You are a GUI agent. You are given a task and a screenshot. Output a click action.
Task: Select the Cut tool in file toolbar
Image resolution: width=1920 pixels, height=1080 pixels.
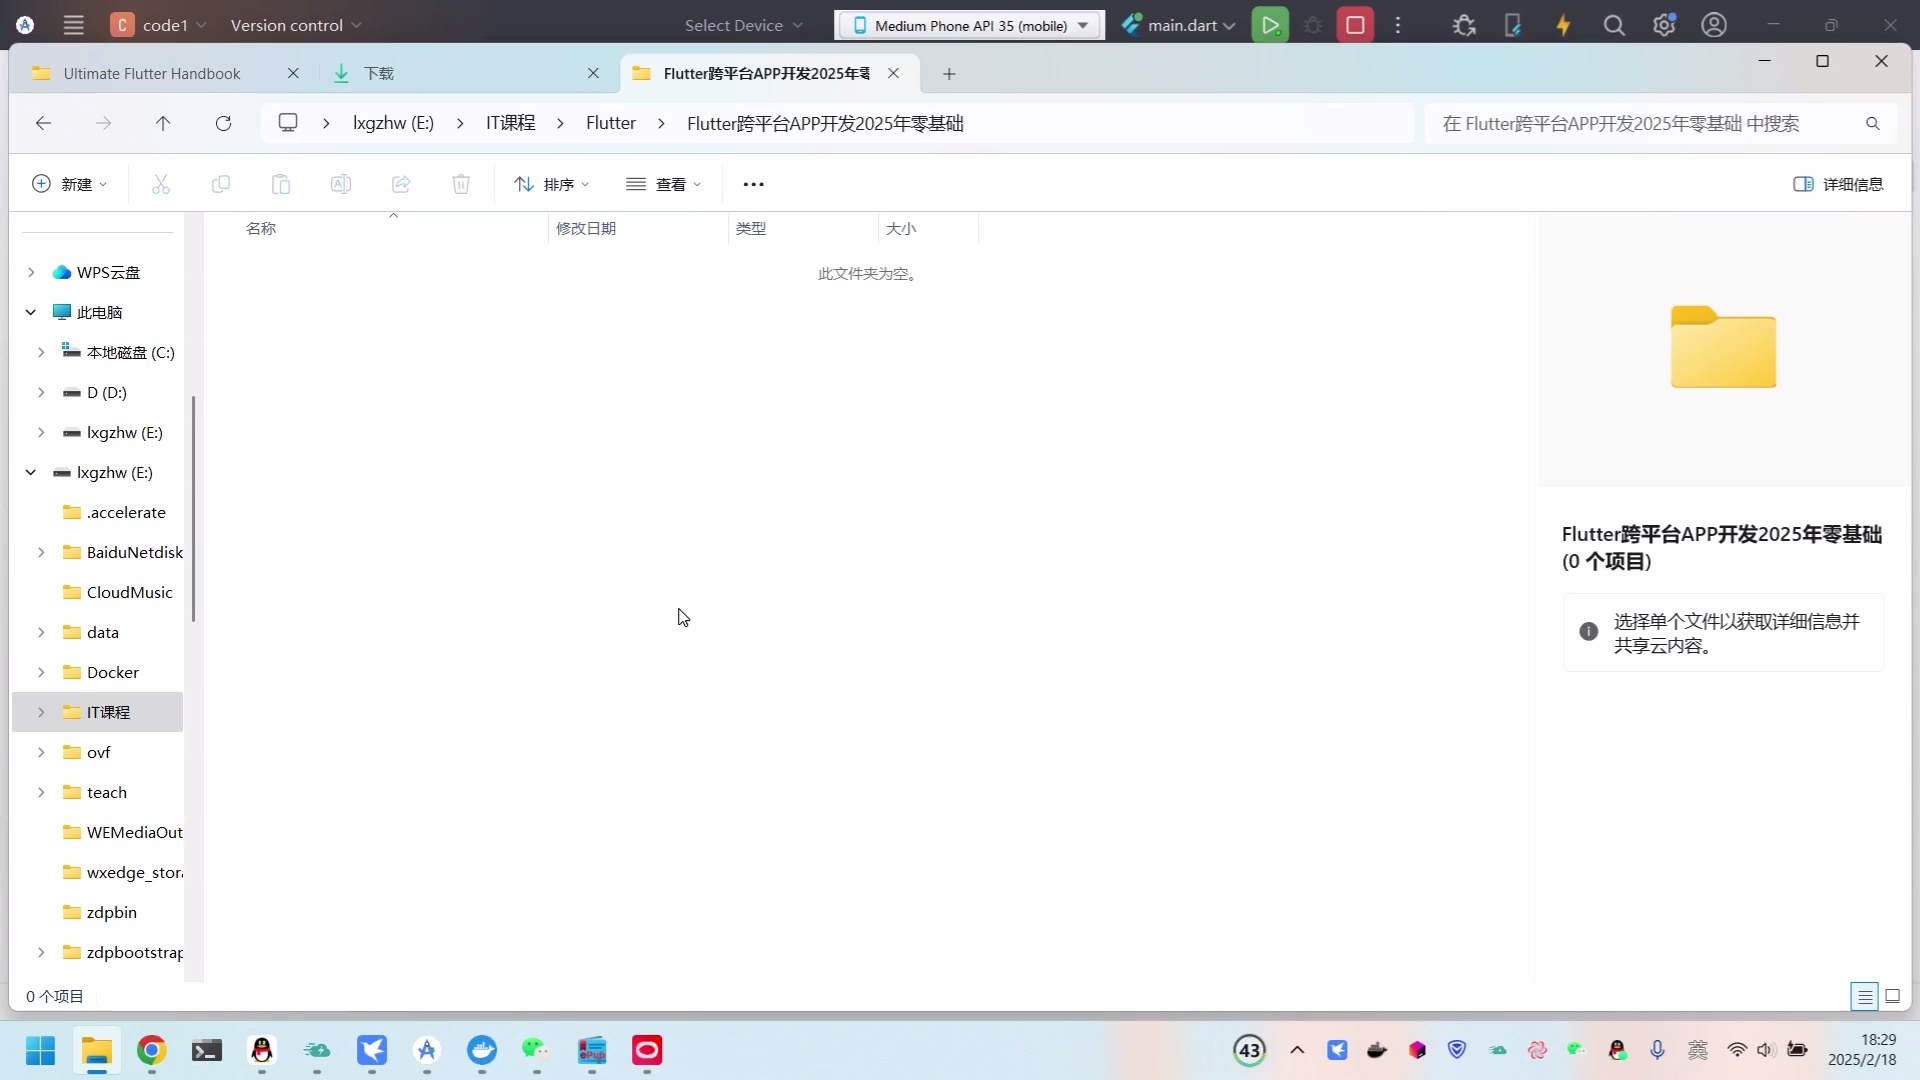coord(160,184)
